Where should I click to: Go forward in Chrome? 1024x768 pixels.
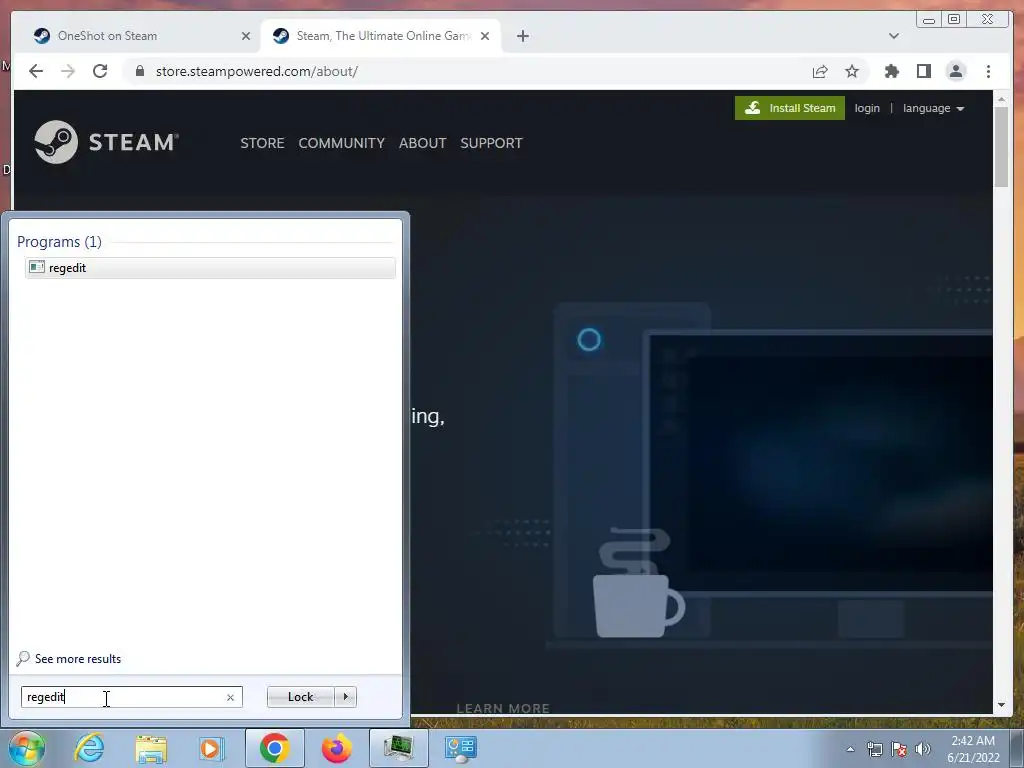click(68, 71)
